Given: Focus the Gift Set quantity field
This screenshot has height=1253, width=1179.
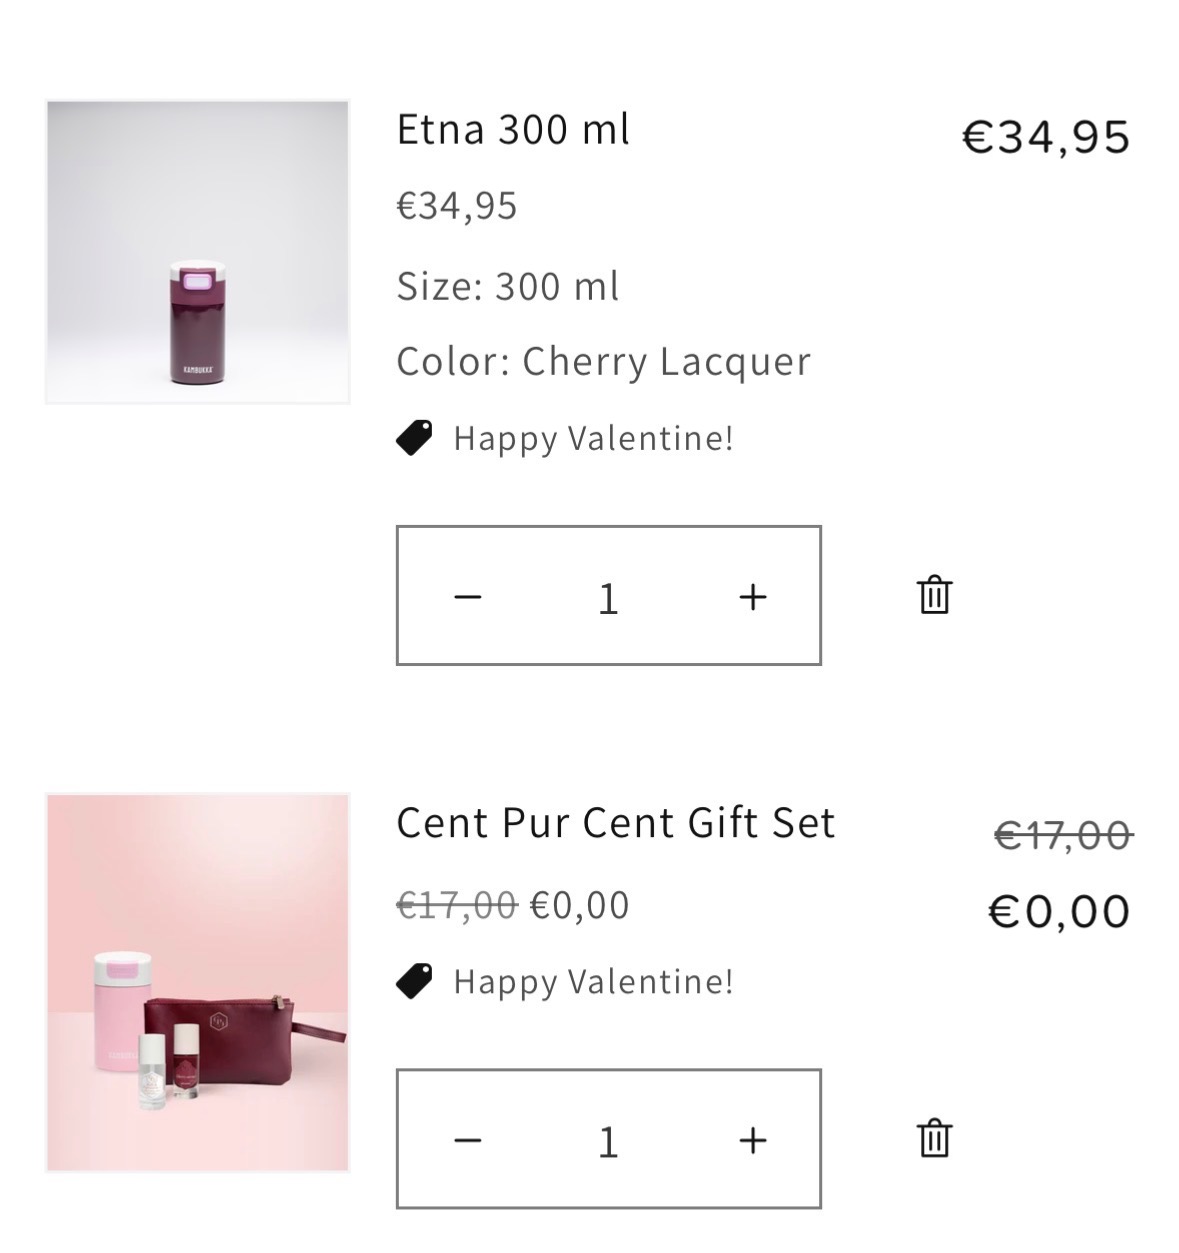Looking at the screenshot, I should (x=608, y=1141).
